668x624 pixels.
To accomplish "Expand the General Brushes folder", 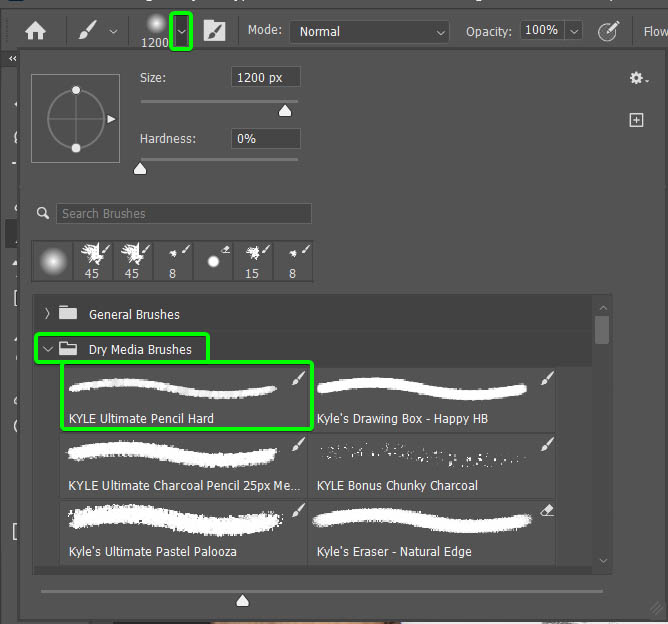I will click(47, 314).
